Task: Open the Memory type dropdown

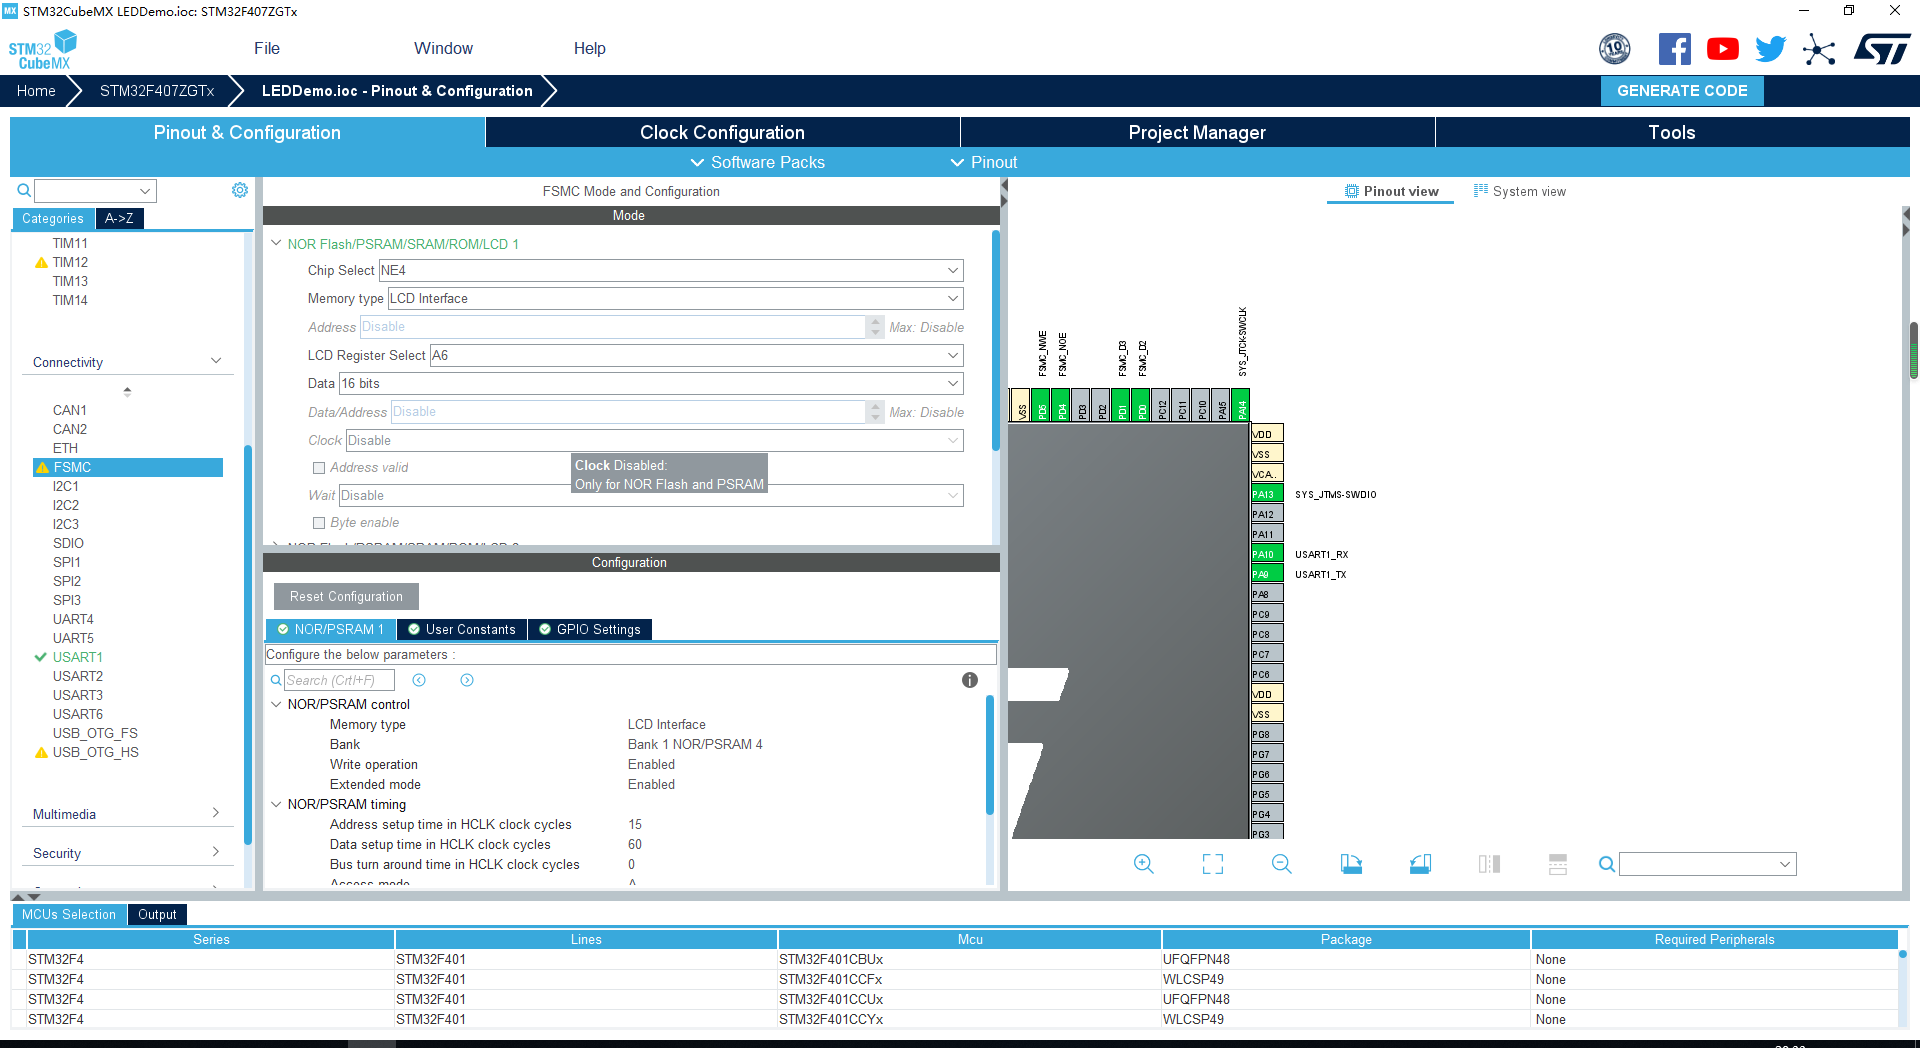Action: [x=676, y=298]
